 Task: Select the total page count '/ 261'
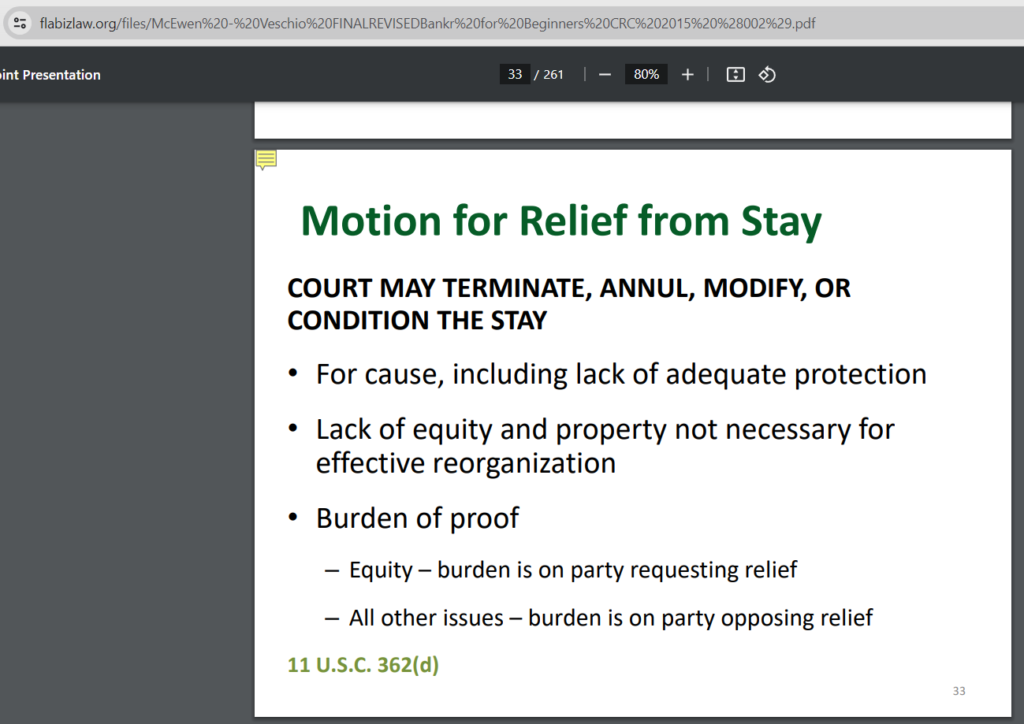coord(549,74)
